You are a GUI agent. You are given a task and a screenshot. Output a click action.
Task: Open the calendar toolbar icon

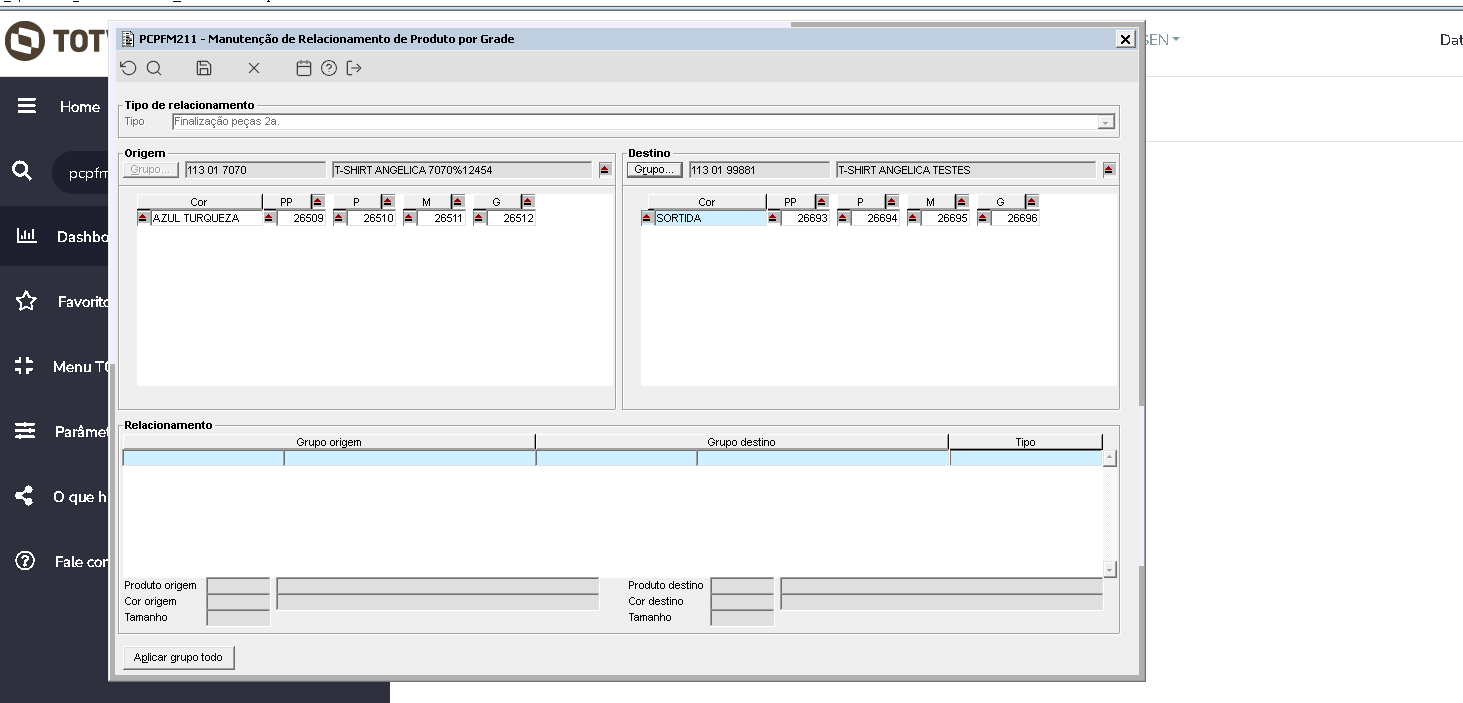[304, 68]
